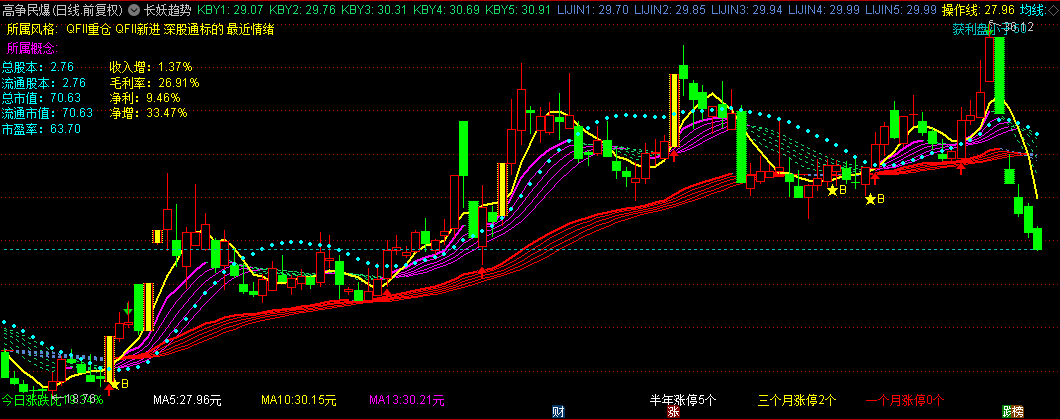The height and width of the screenshot is (420, 1060).
Task: Click the 毛利率: 26.91% value
Action: pyautogui.click(x=155, y=83)
